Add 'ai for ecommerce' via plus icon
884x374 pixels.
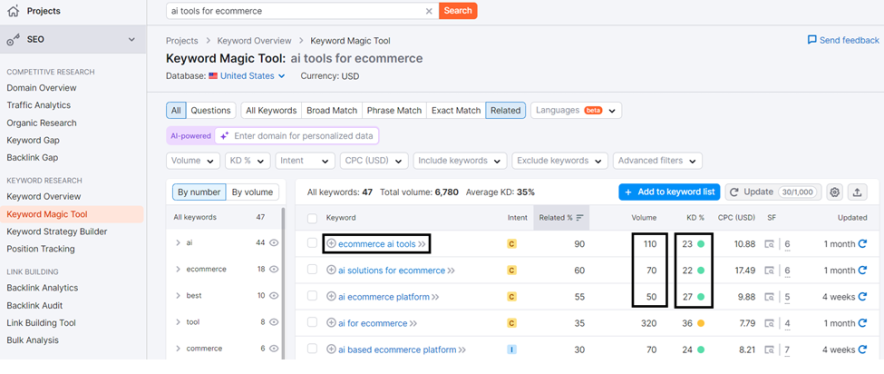(332, 323)
